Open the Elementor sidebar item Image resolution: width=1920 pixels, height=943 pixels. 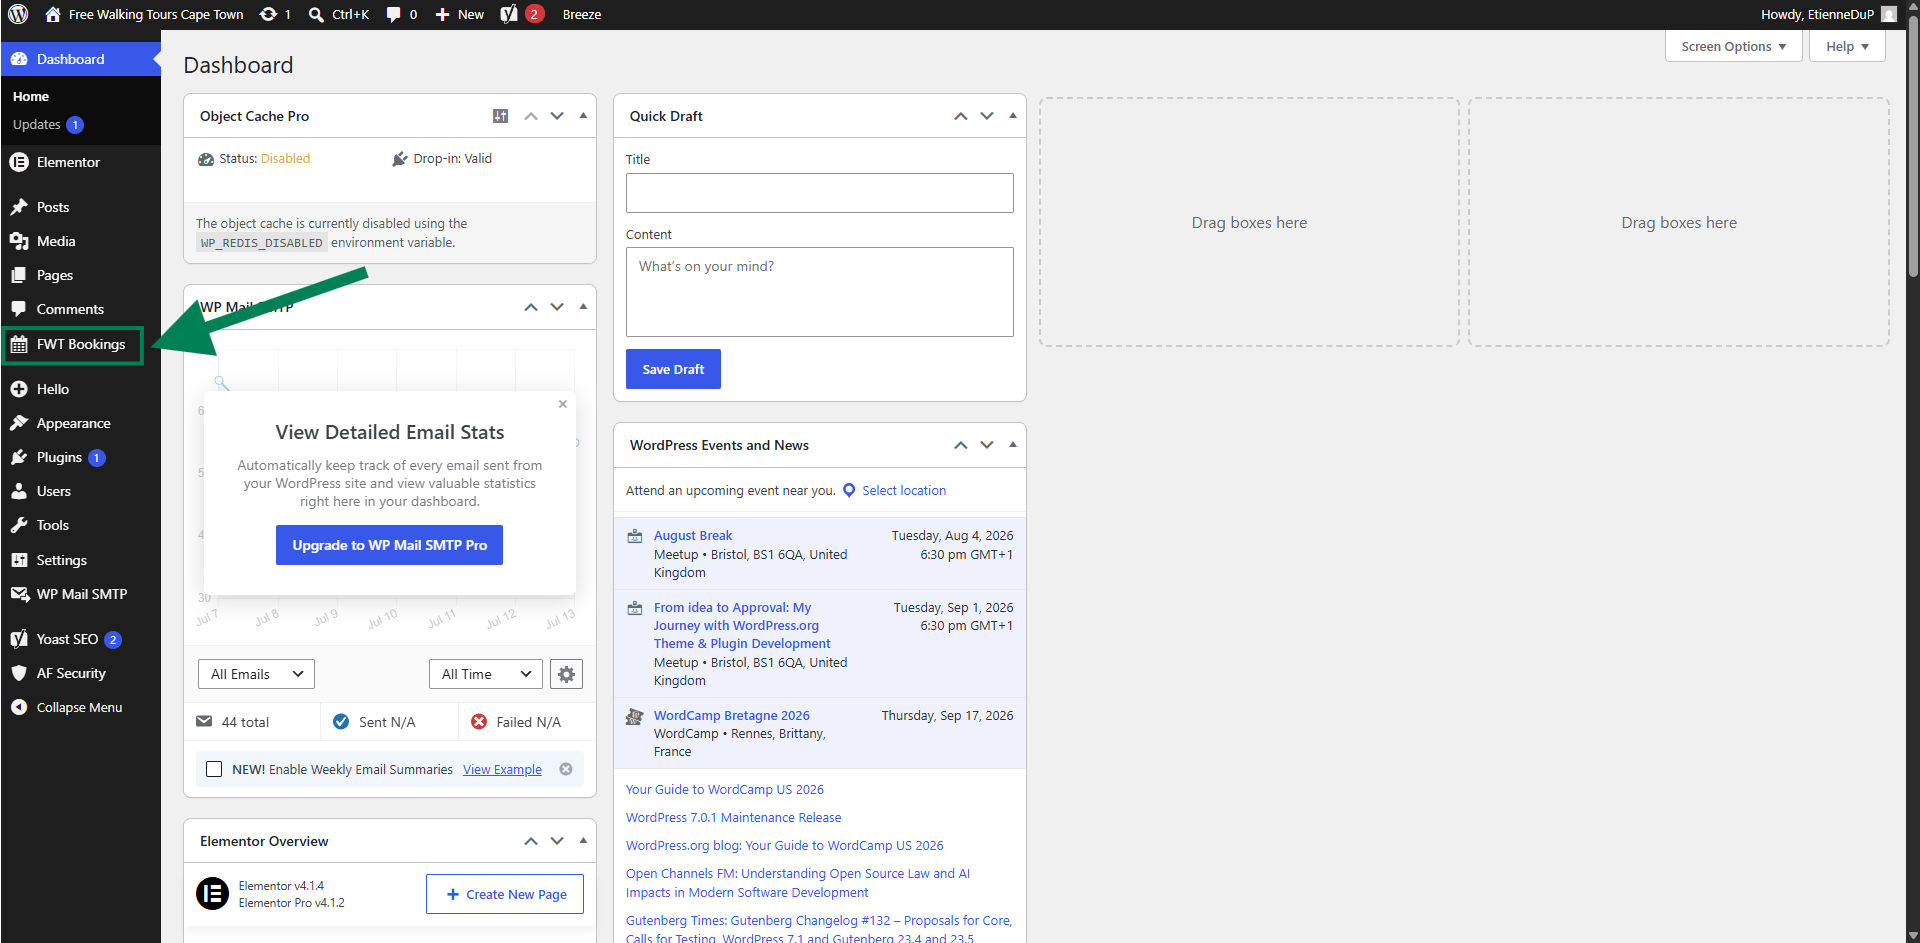80,162
